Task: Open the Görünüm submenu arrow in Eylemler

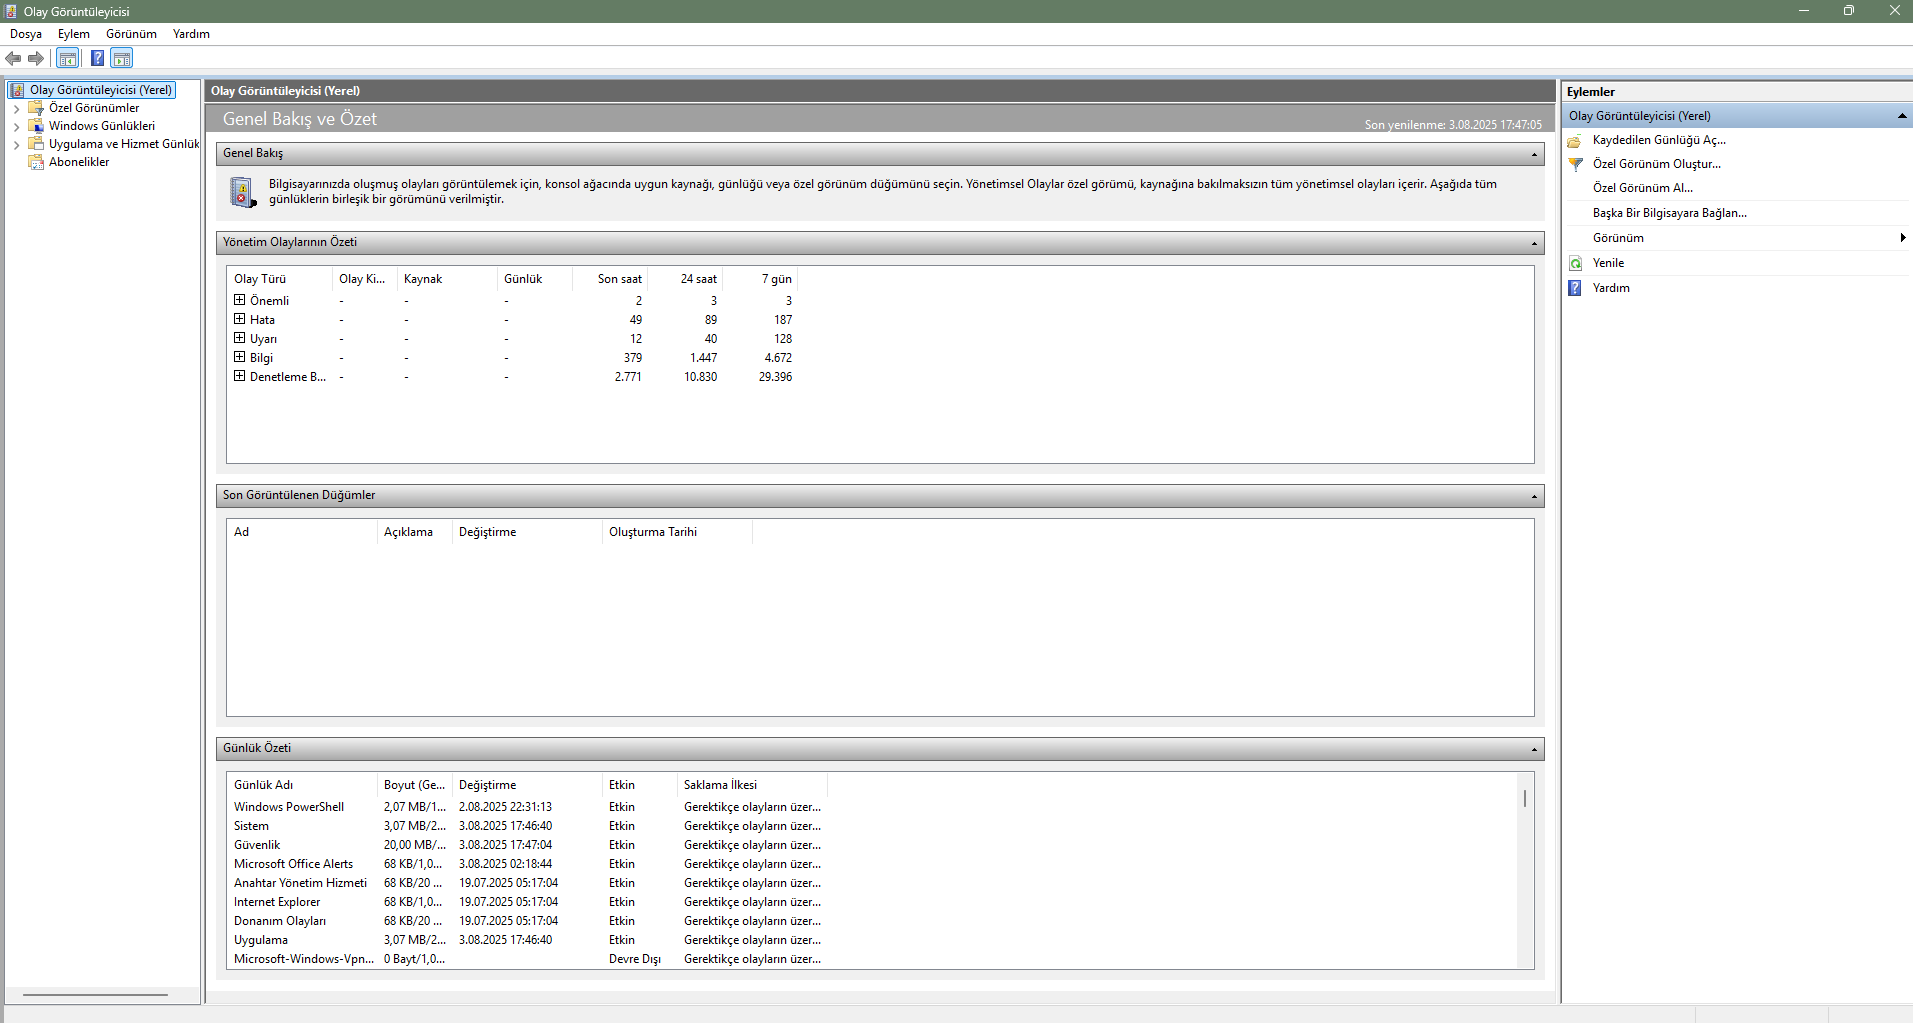Action: pyautogui.click(x=1902, y=238)
